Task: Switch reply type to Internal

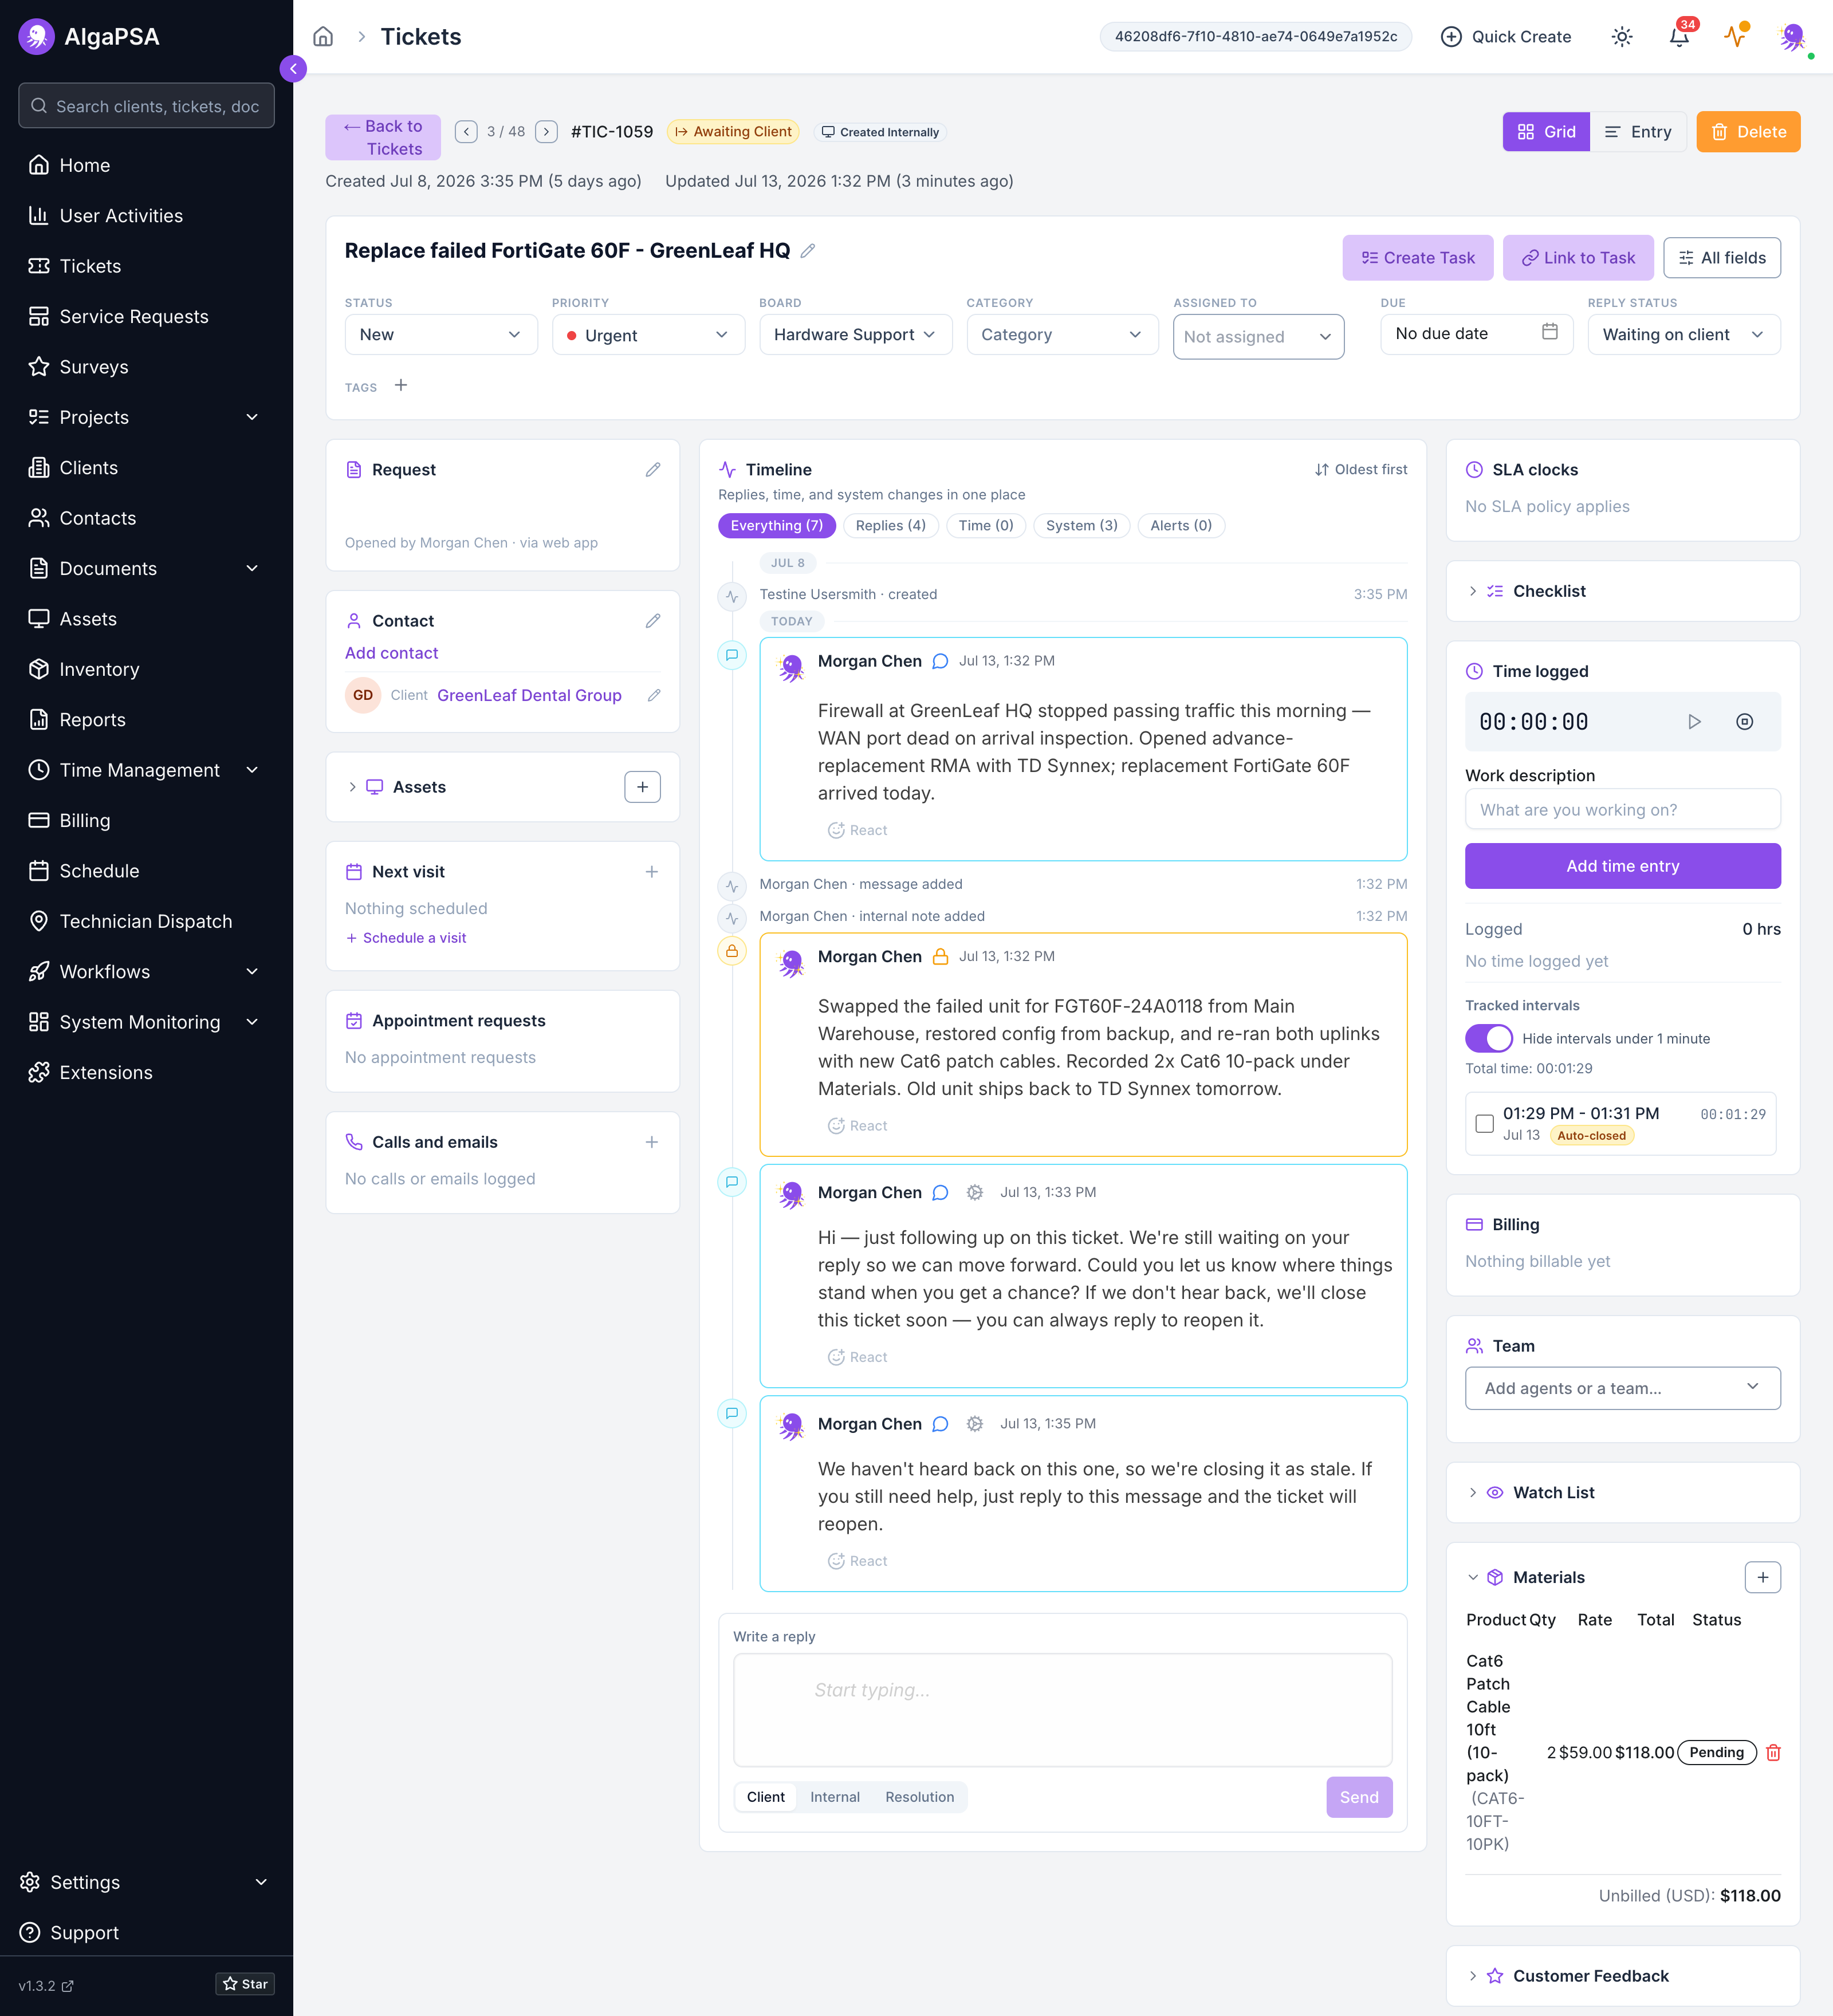Action: click(835, 1797)
